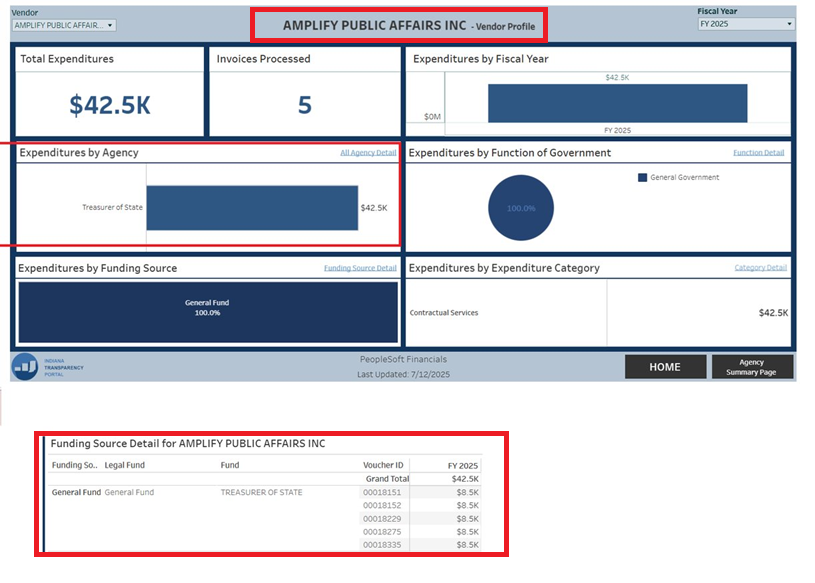The height and width of the screenshot is (583, 815).
Task: Open the Funding Source Detail link
Action: [x=360, y=268]
